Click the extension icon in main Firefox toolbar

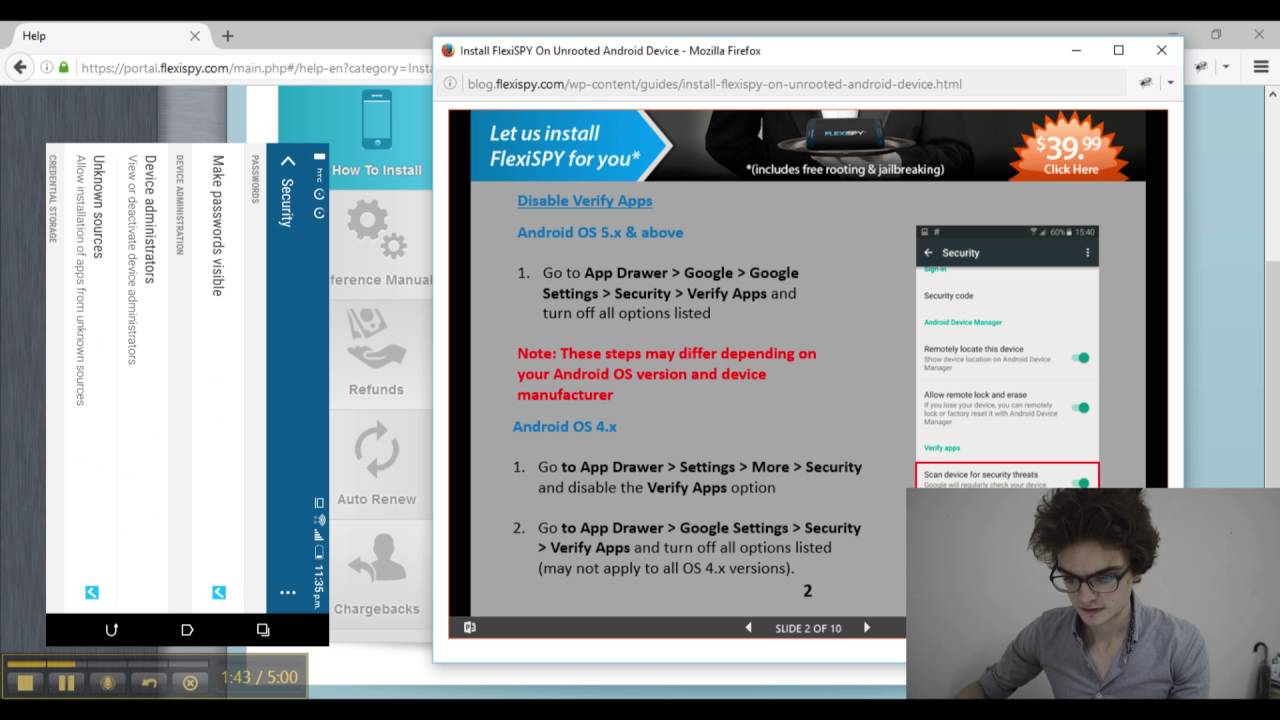(1200, 66)
